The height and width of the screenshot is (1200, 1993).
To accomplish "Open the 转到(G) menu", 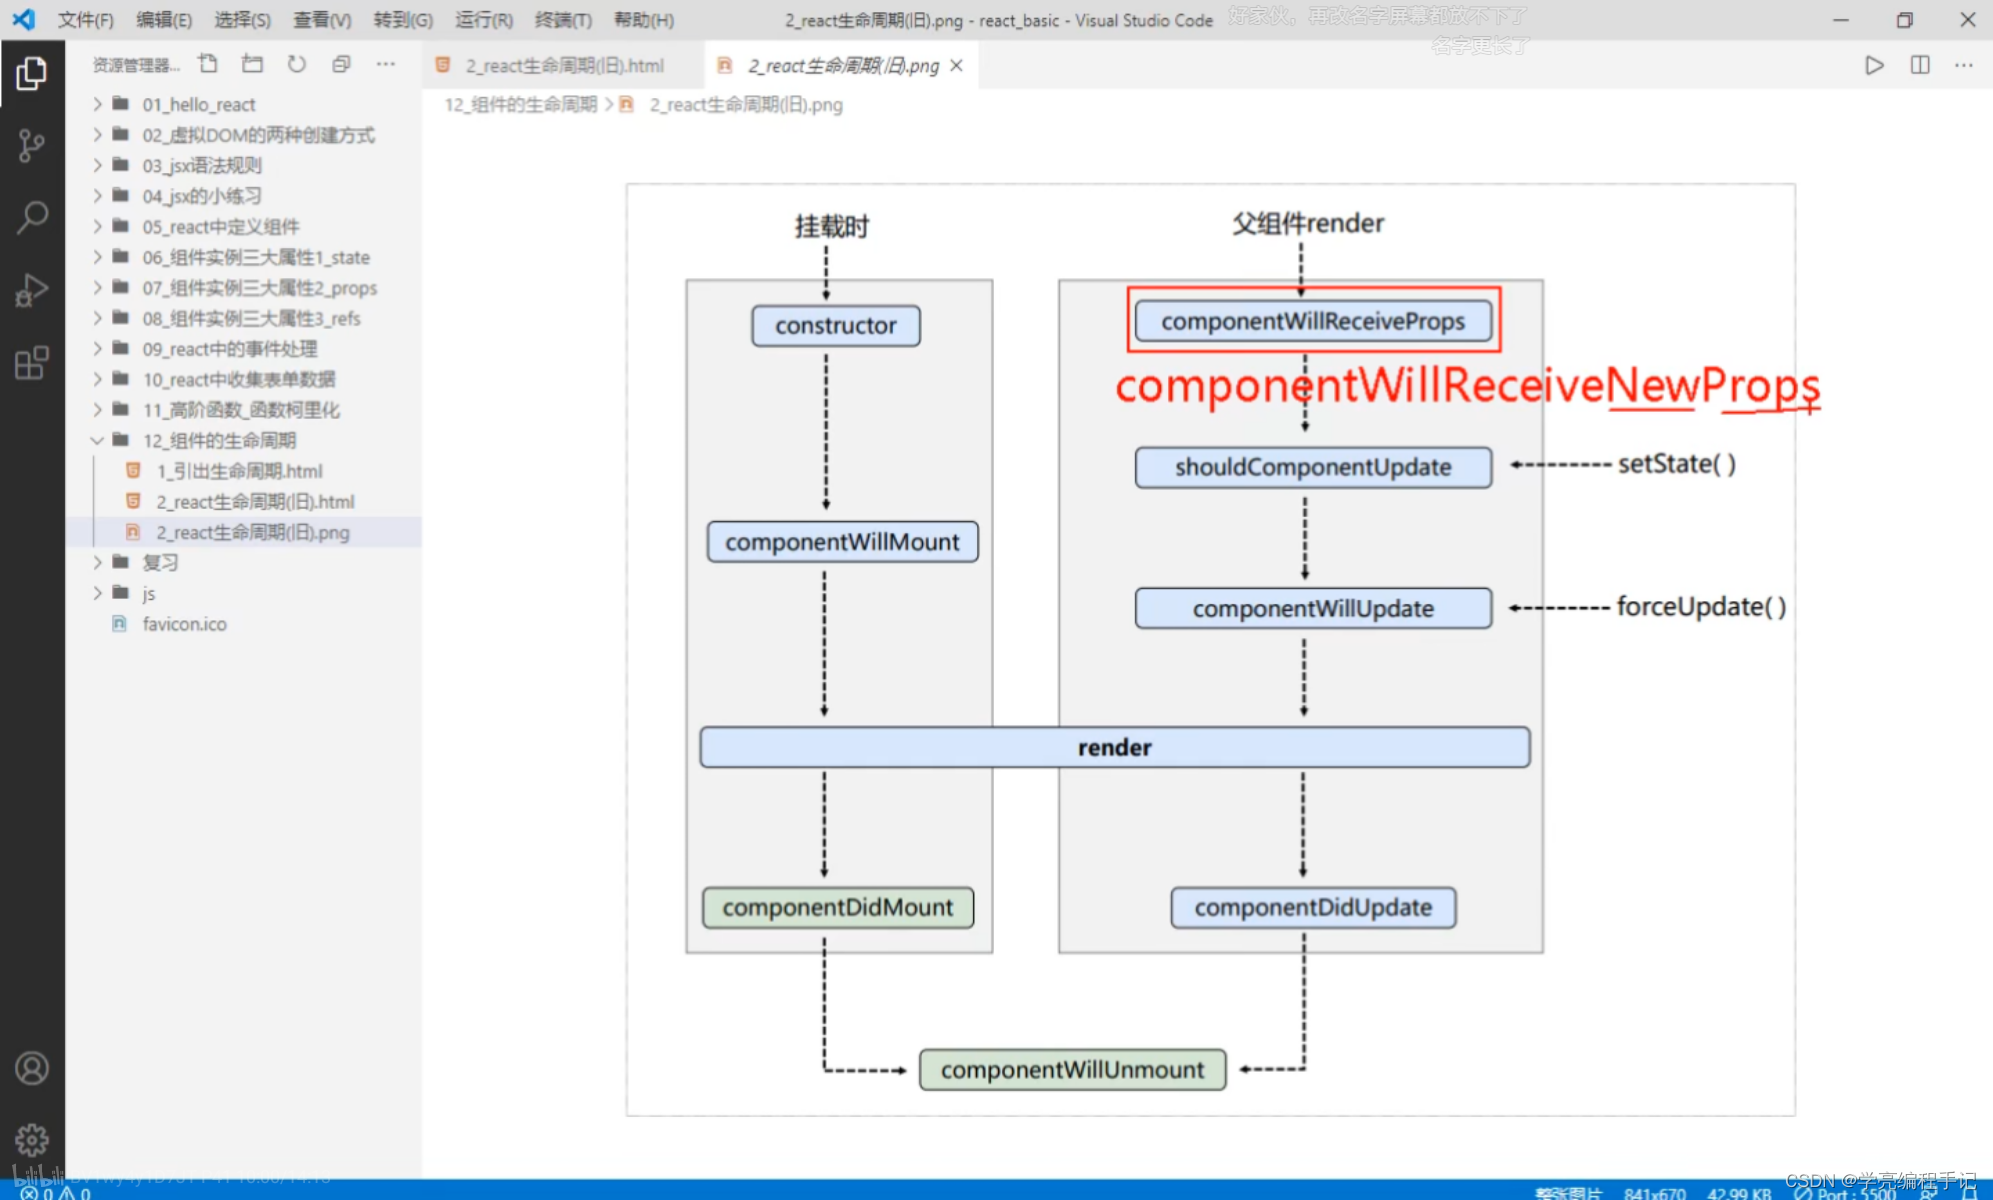I will (x=403, y=19).
